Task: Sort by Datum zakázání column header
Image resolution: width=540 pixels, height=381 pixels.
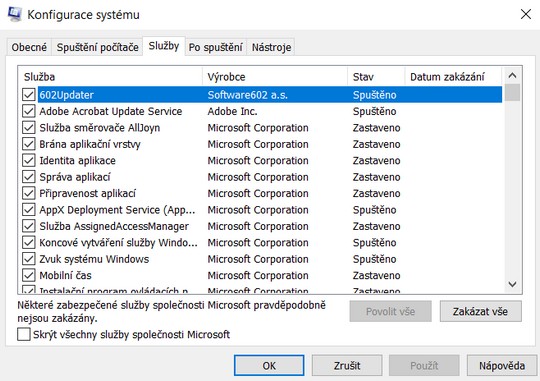Action: (x=454, y=76)
